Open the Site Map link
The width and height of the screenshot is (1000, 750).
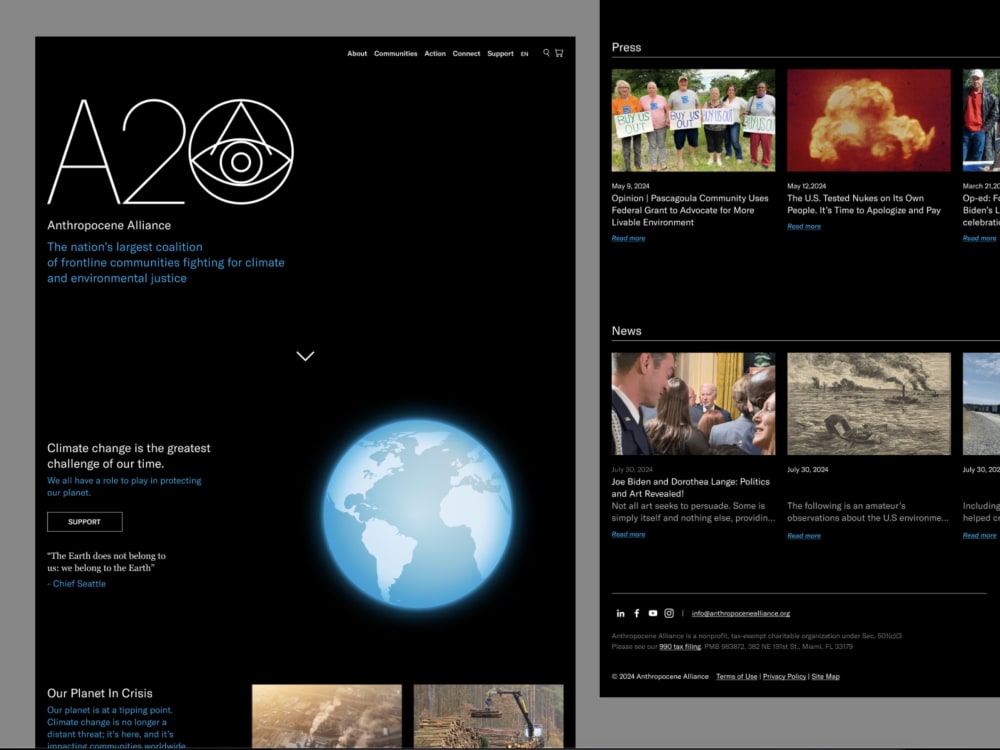[825, 677]
